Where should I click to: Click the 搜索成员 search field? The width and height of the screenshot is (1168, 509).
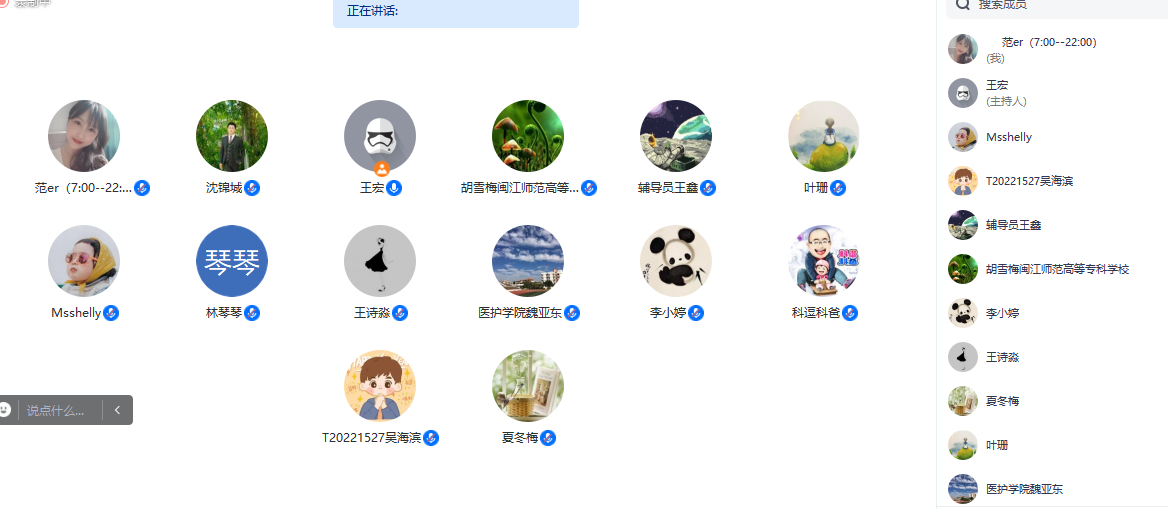point(1057,6)
